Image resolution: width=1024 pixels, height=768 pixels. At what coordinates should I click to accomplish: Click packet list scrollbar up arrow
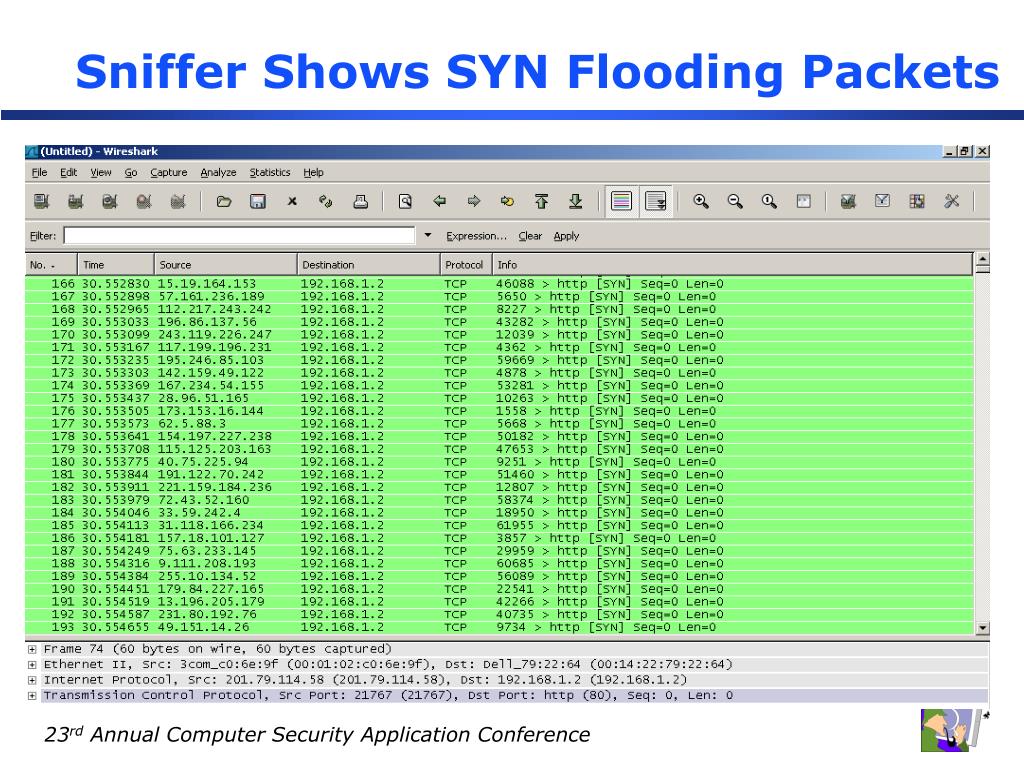click(x=982, y=259)
